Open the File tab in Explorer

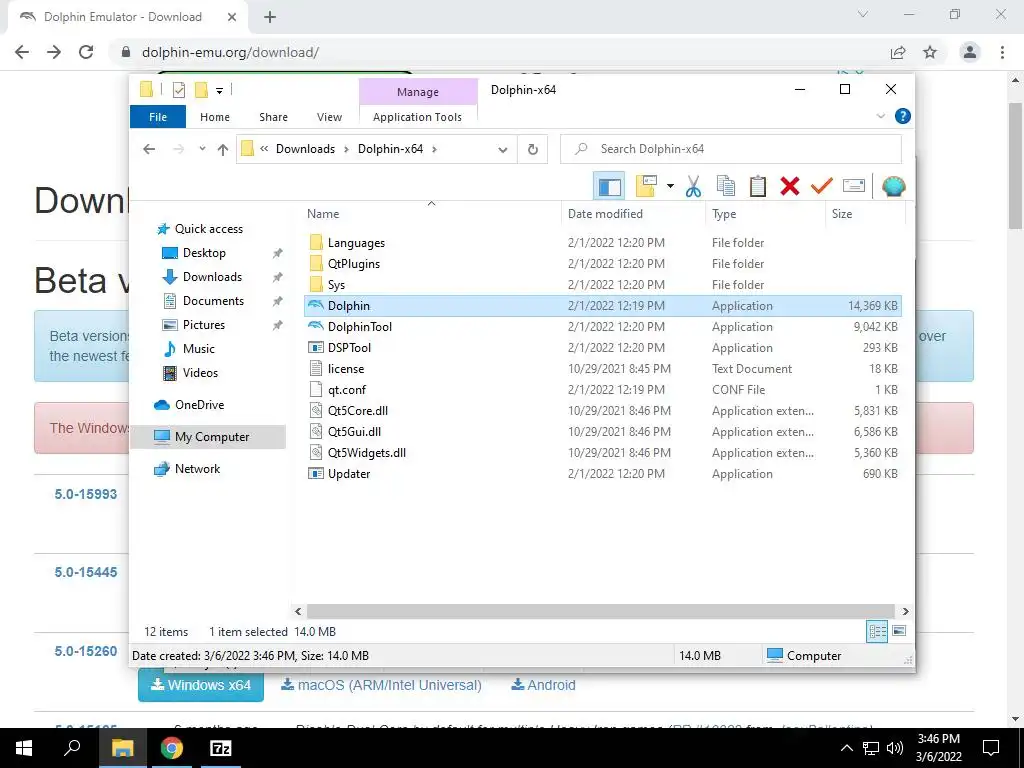click(x=158, y=117)
